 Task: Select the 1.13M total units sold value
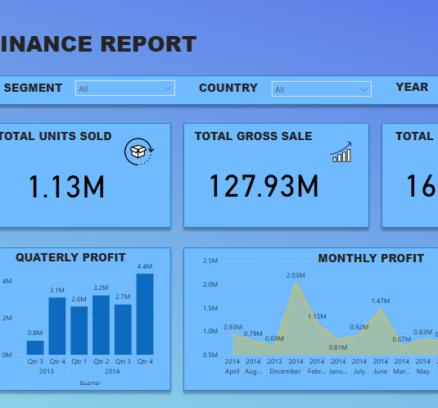67,187
